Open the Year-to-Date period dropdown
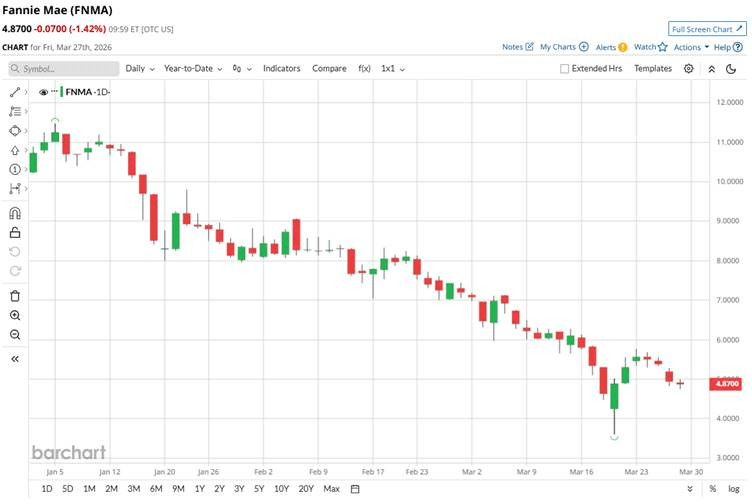The height and width of the screenshot is (504, 752). [x=193, y=69]
